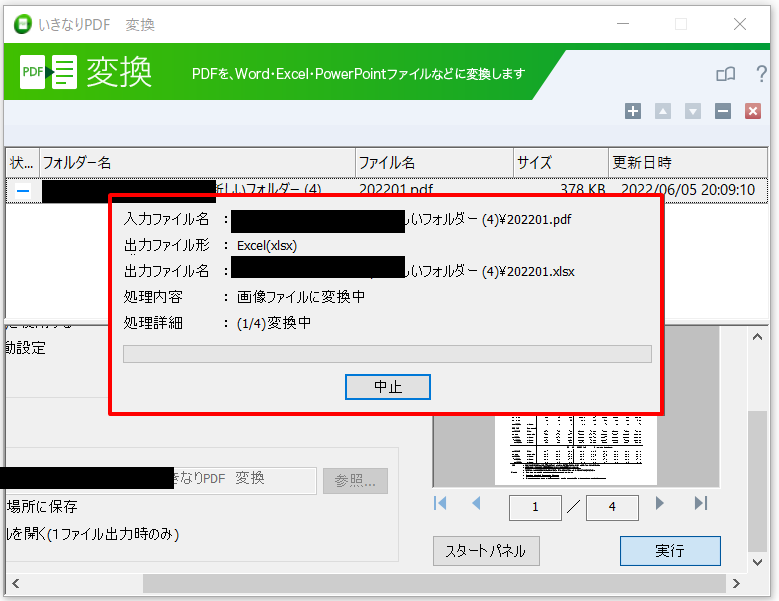Sort by ファイル名 column header
The height and width of the screenshot is (601, 779).
434,162
